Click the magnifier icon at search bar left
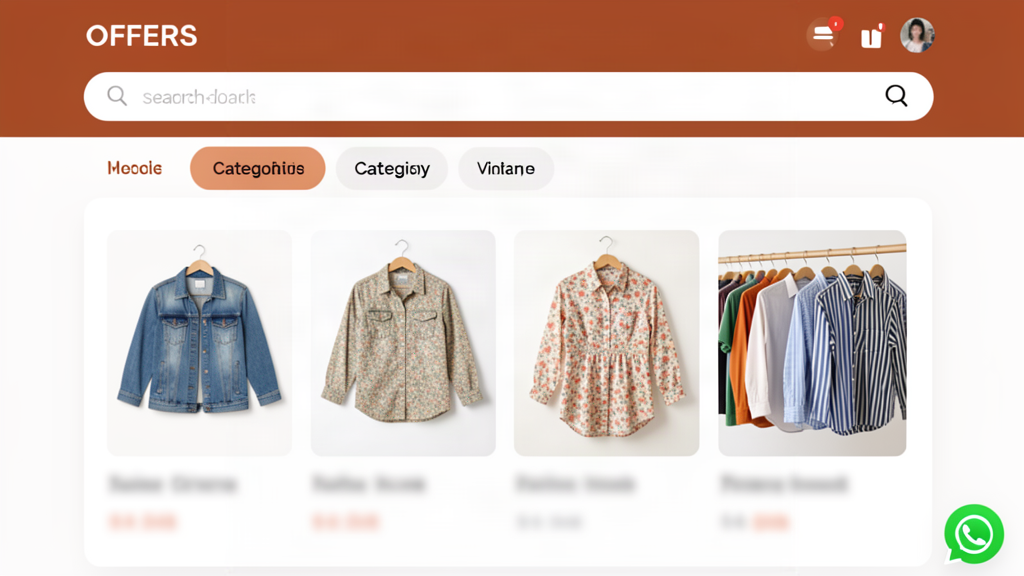This screenshot has height=576, width=1024. pyautogui.click(x=117, y=96)
